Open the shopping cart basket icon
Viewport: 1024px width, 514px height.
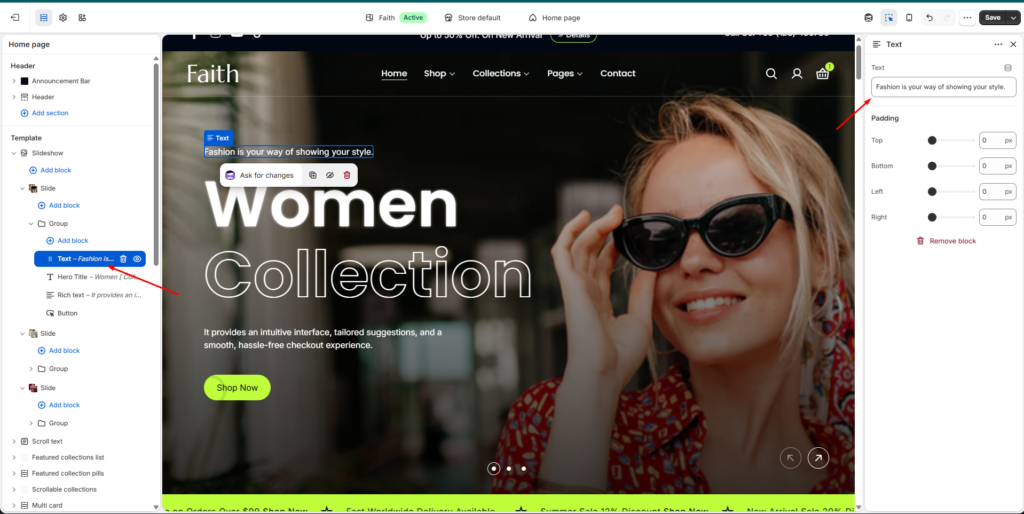(823, 74)
